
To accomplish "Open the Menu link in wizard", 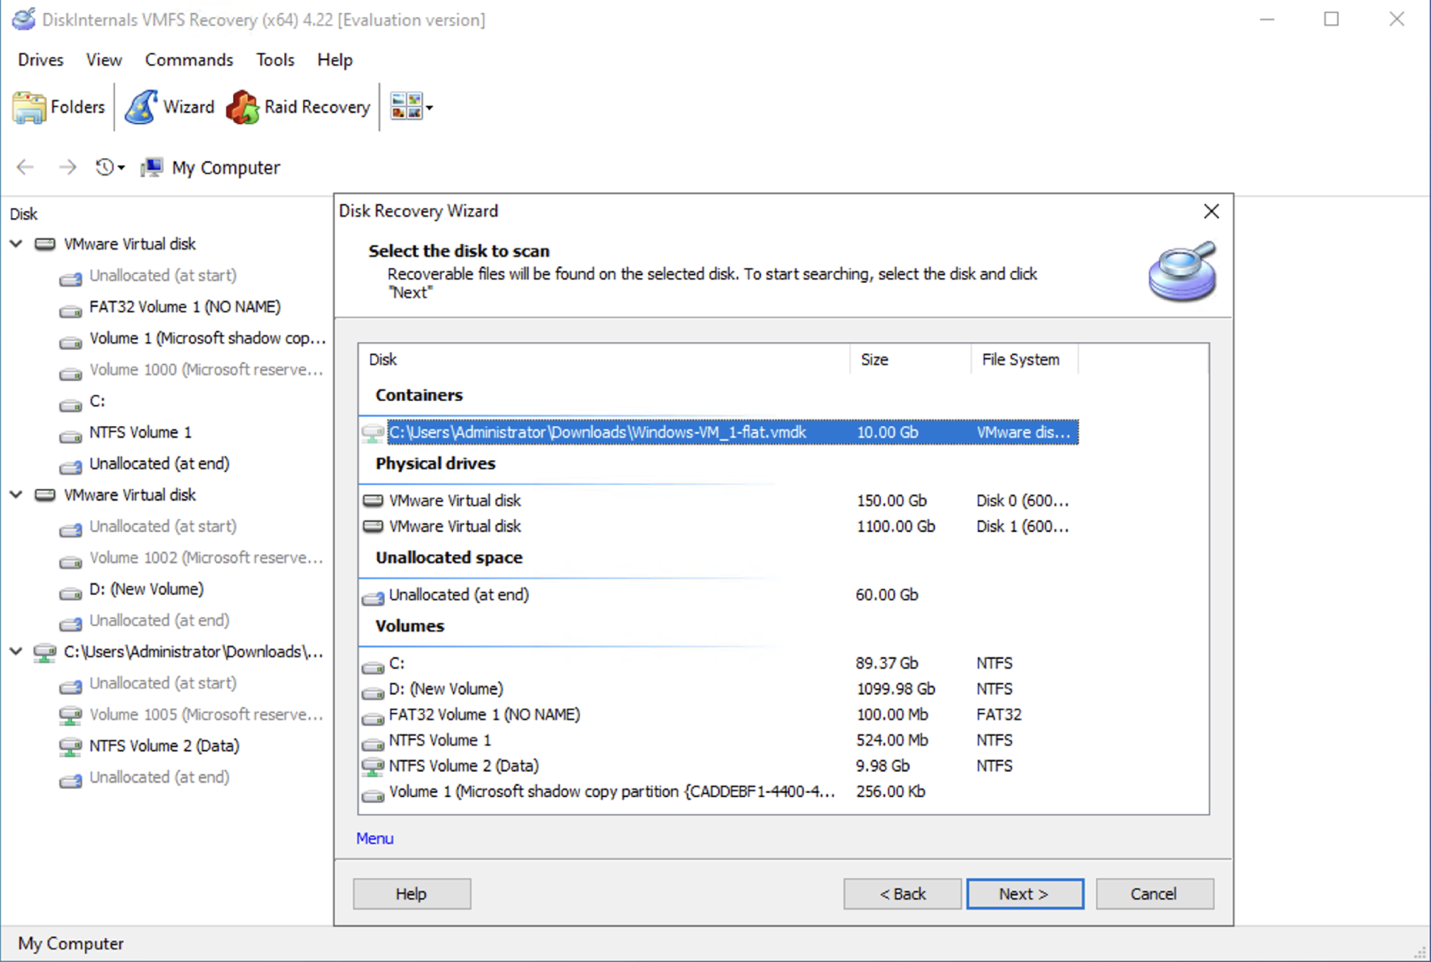I will 375,838.
